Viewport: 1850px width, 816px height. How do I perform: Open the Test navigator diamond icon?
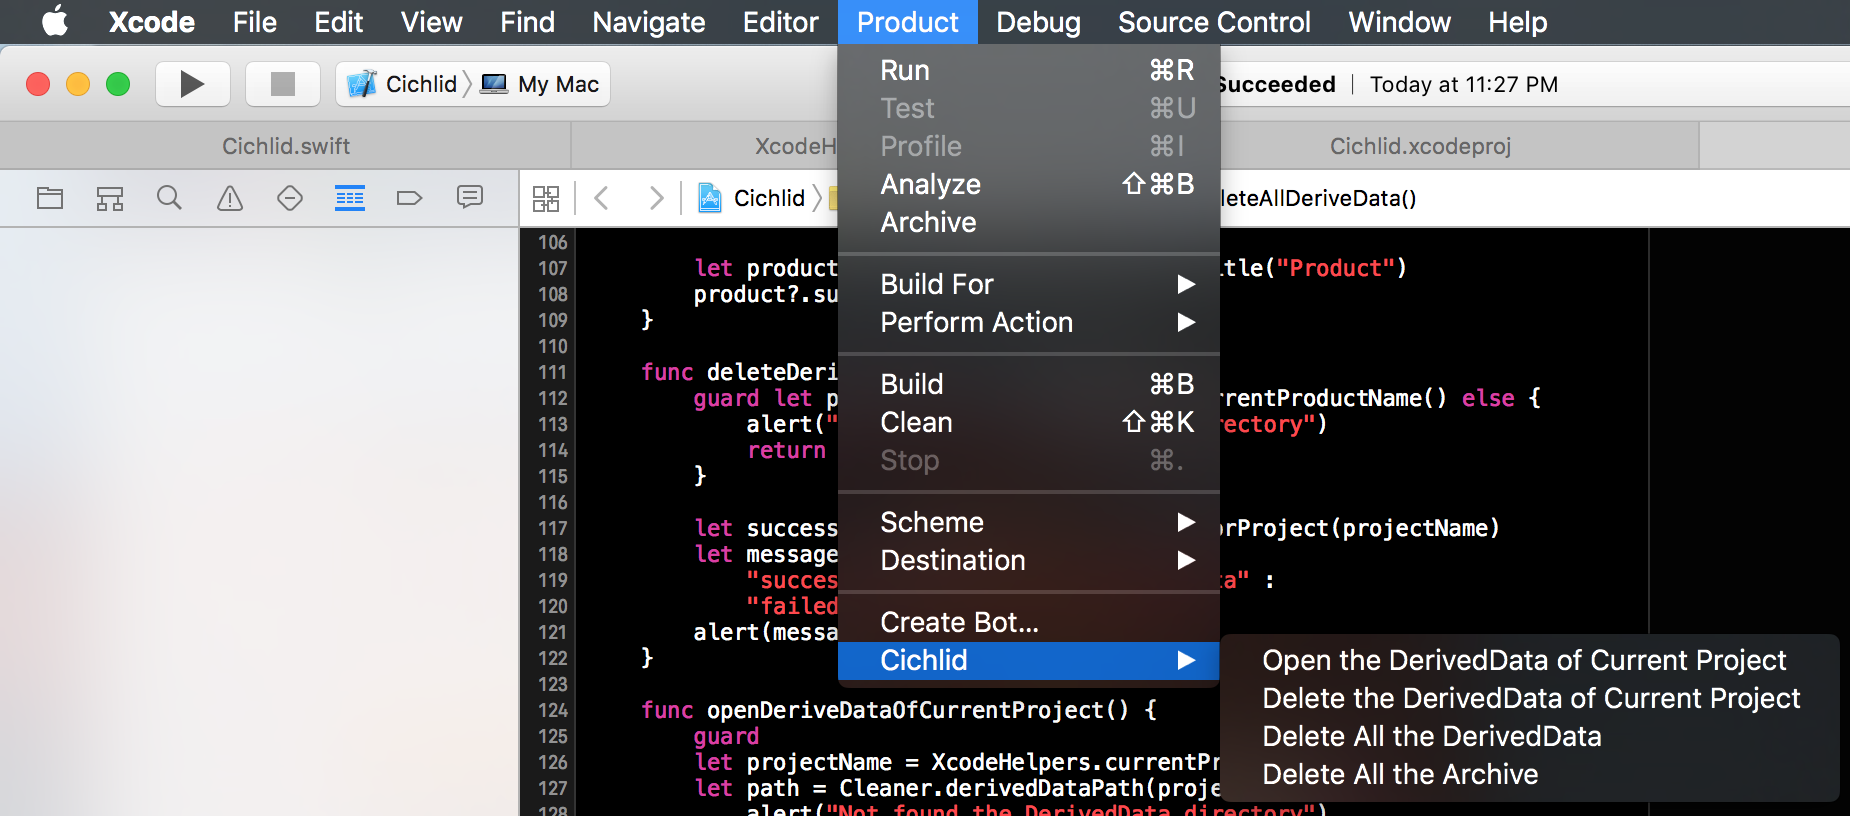coord(290,198)
